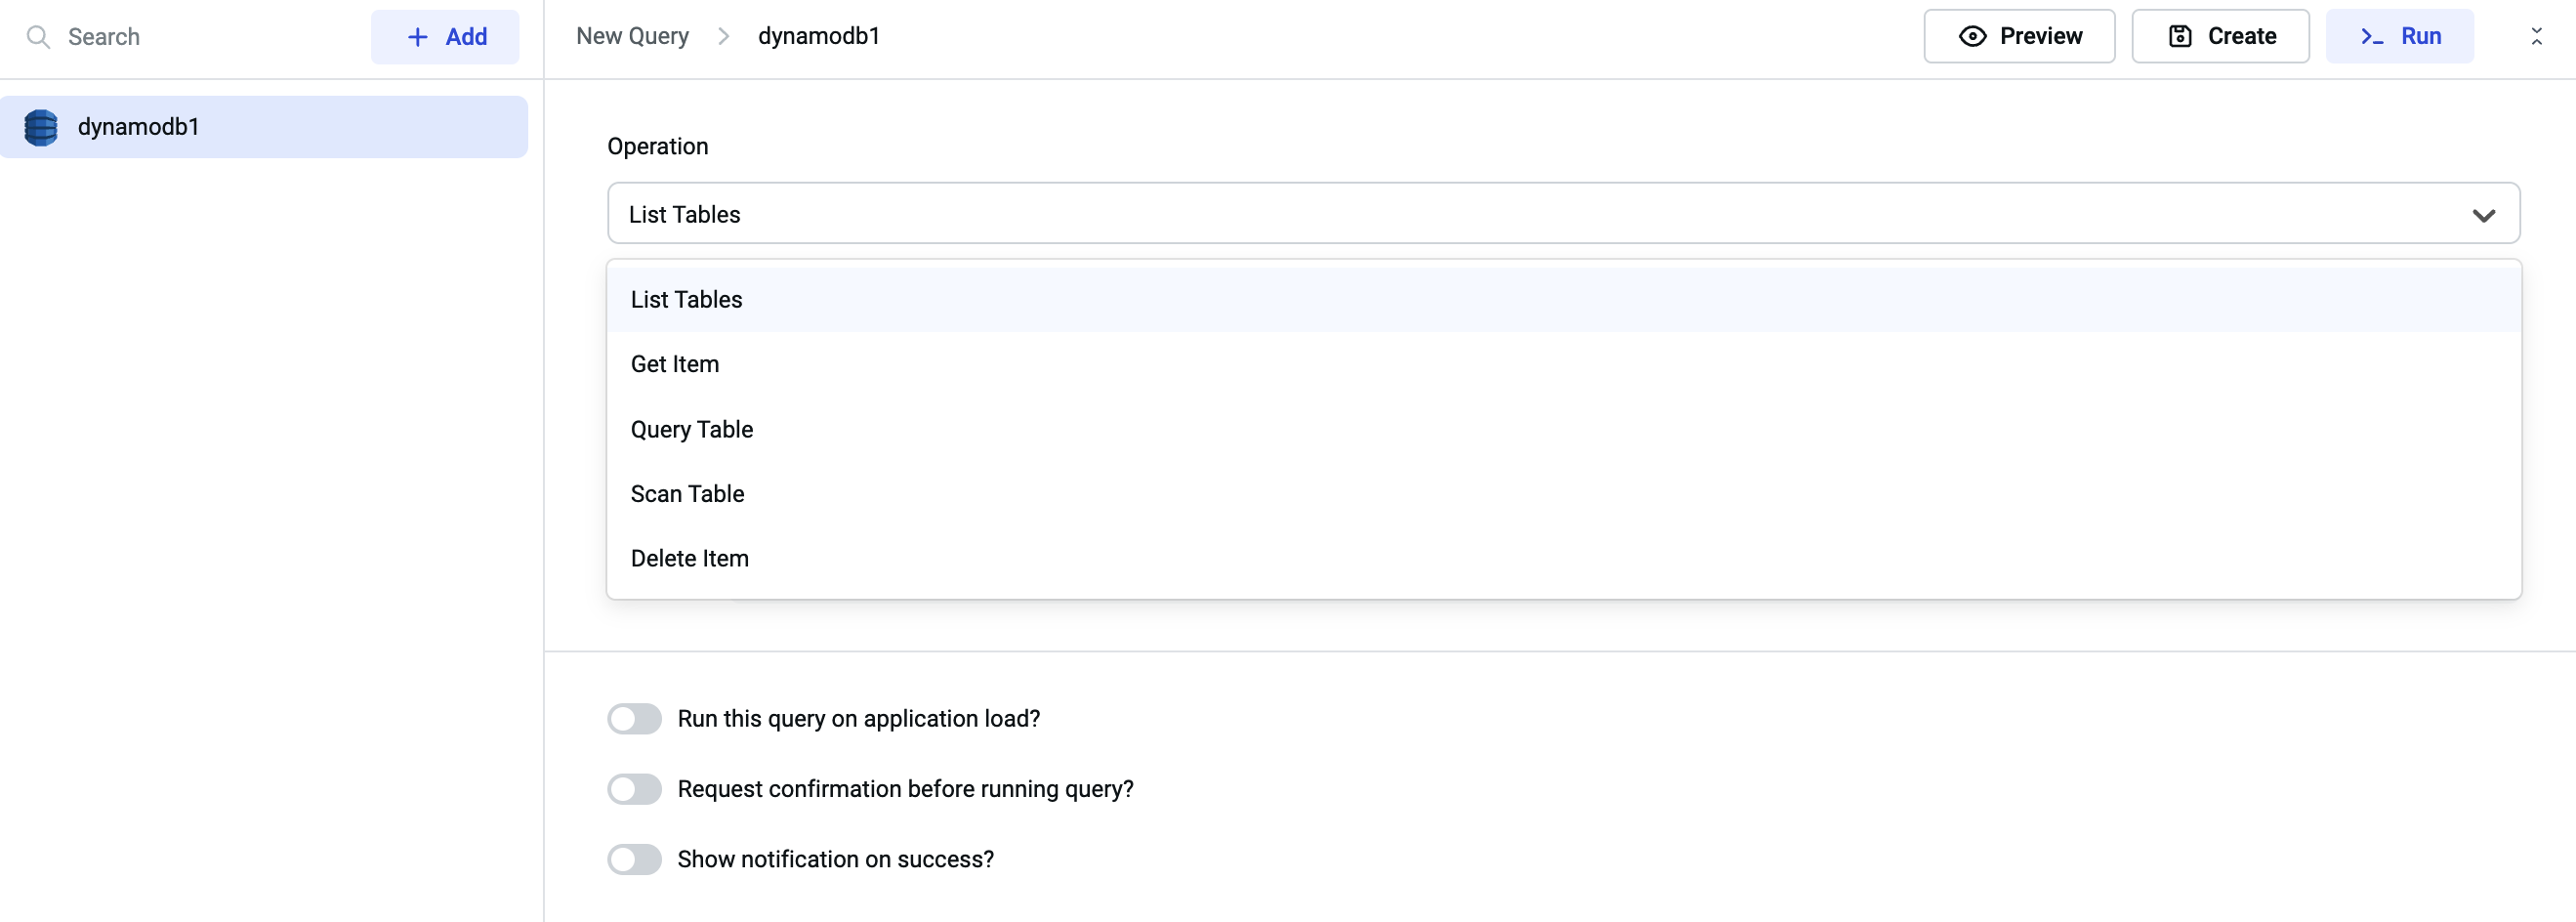The height and width of the screenshot is (922, 2576).
Task: Click the plus icon on Add
Action: 418,37
